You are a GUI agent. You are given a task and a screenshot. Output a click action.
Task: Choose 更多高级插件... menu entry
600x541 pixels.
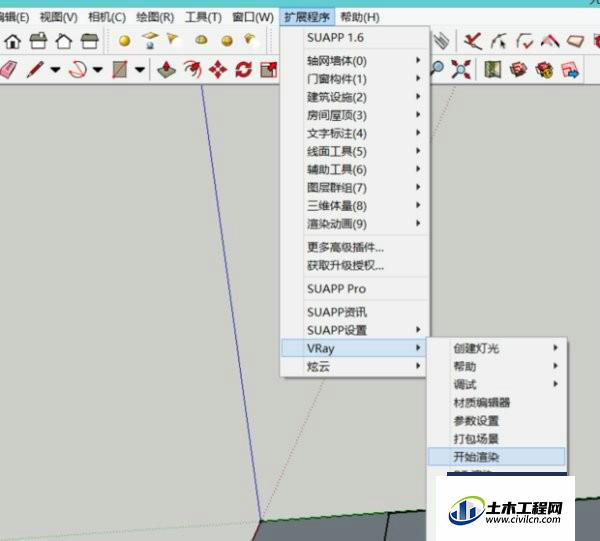pyautogui.click(x=354, y=247)
